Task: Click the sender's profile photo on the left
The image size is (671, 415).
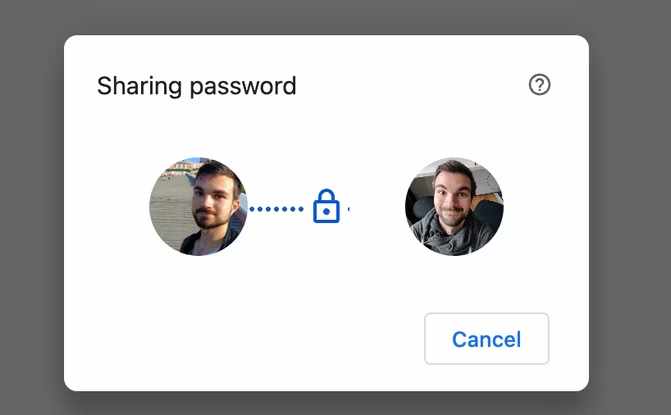Action: coord(198,206)
